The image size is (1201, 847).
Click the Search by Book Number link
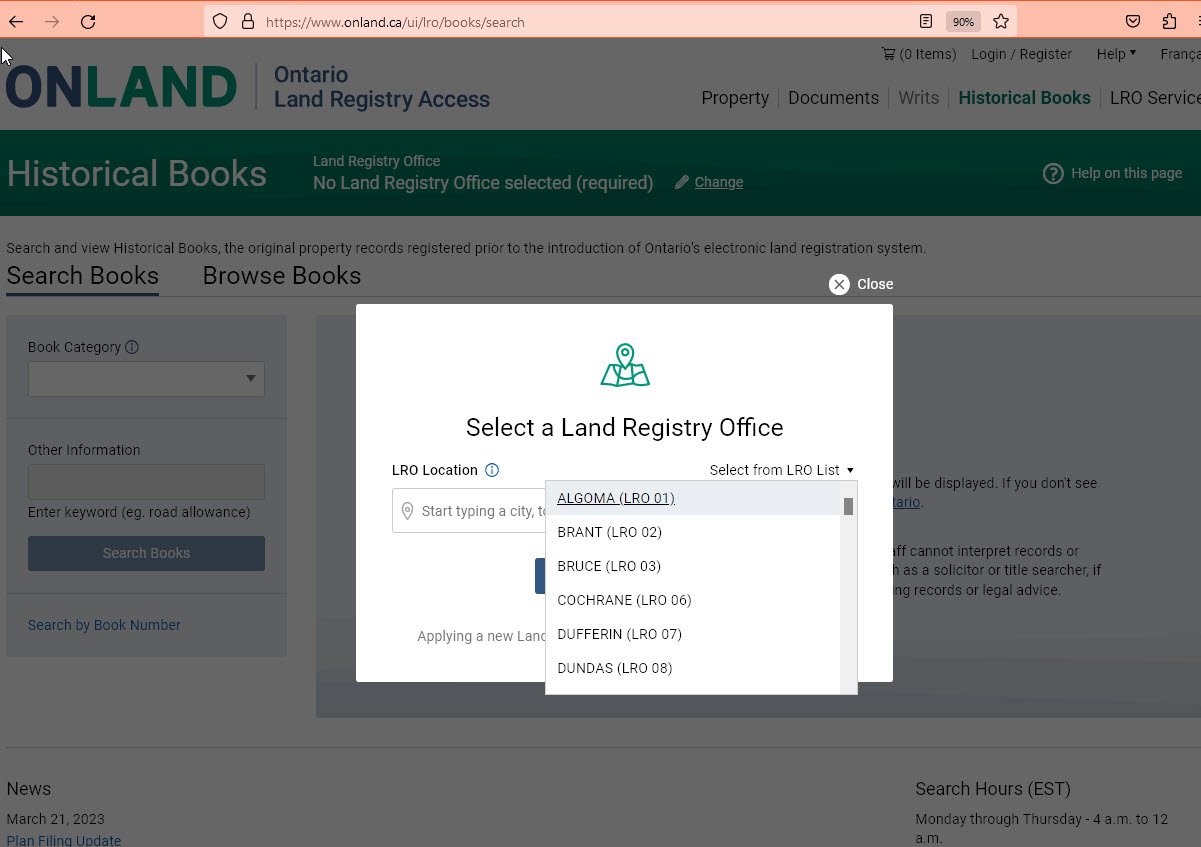104,625
